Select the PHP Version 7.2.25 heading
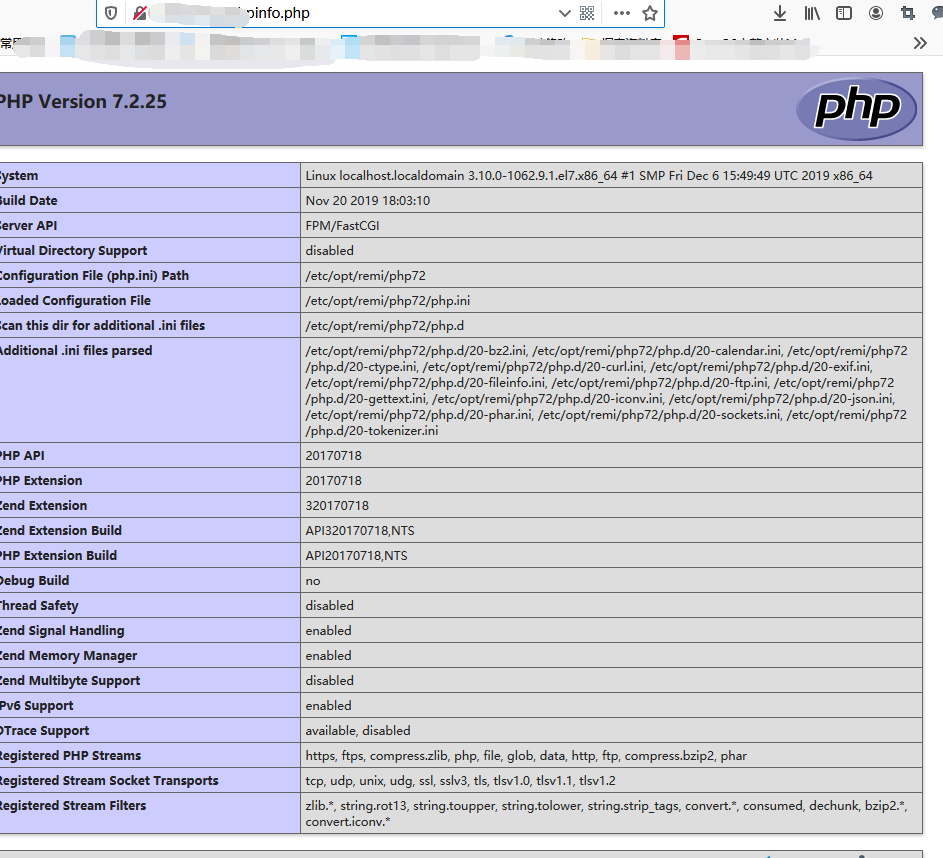The width and height of the screenshot is (943, 858). (82, 102)
